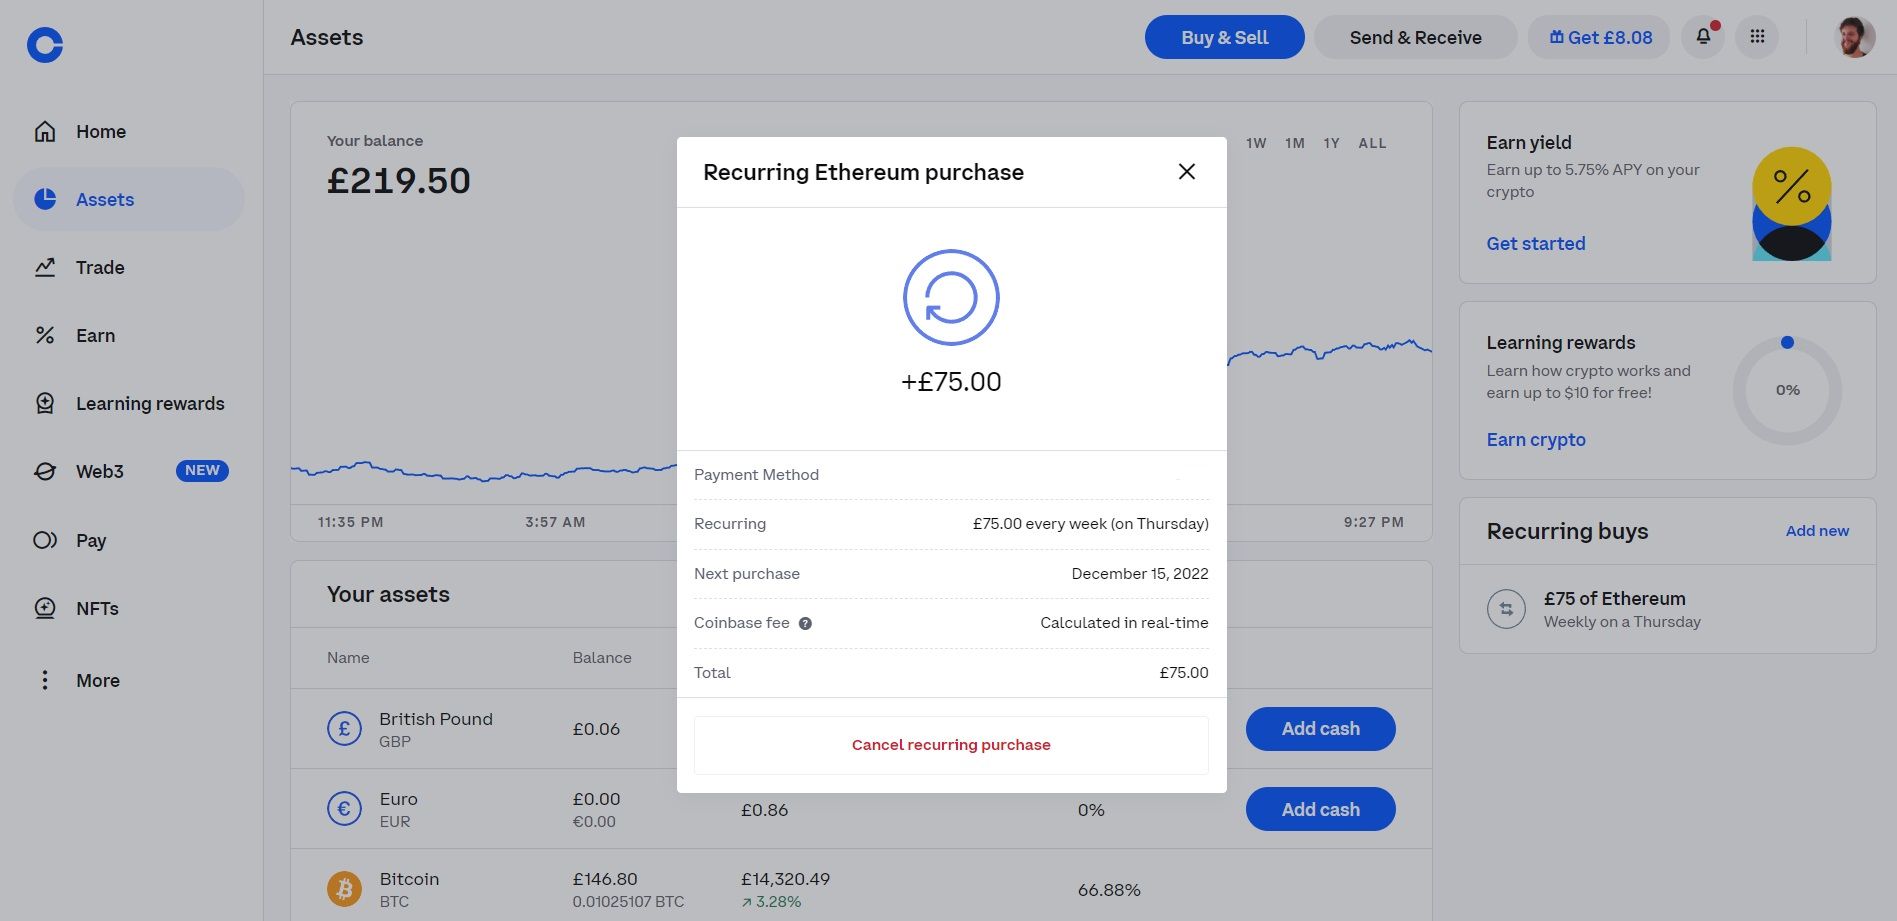This screenshot has width=1897, height=921.
Task: Click the December 15, 2022 next purchase date
Action: point(1139,574)
